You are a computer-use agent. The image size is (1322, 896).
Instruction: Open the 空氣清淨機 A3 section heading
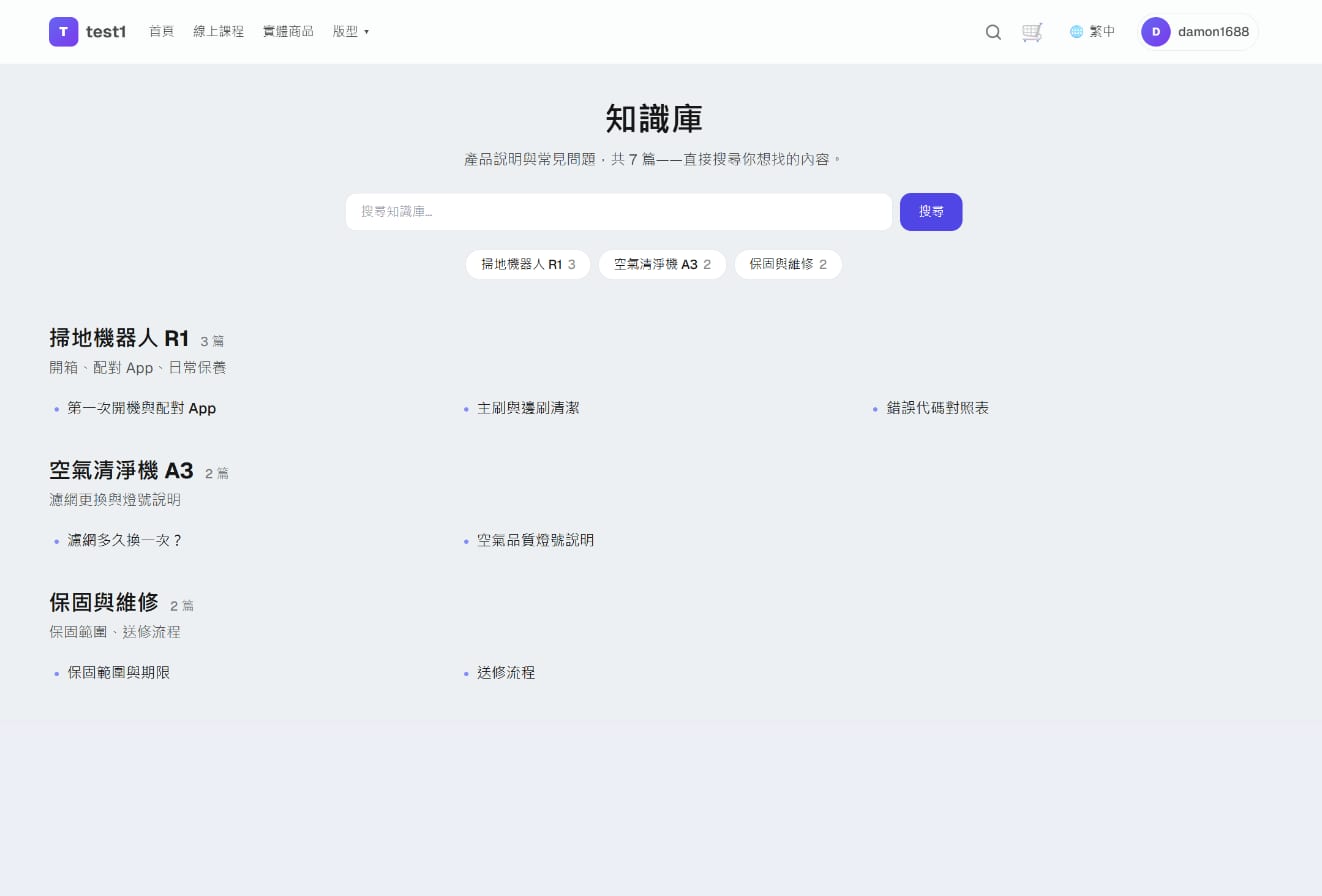coord(121,471)
